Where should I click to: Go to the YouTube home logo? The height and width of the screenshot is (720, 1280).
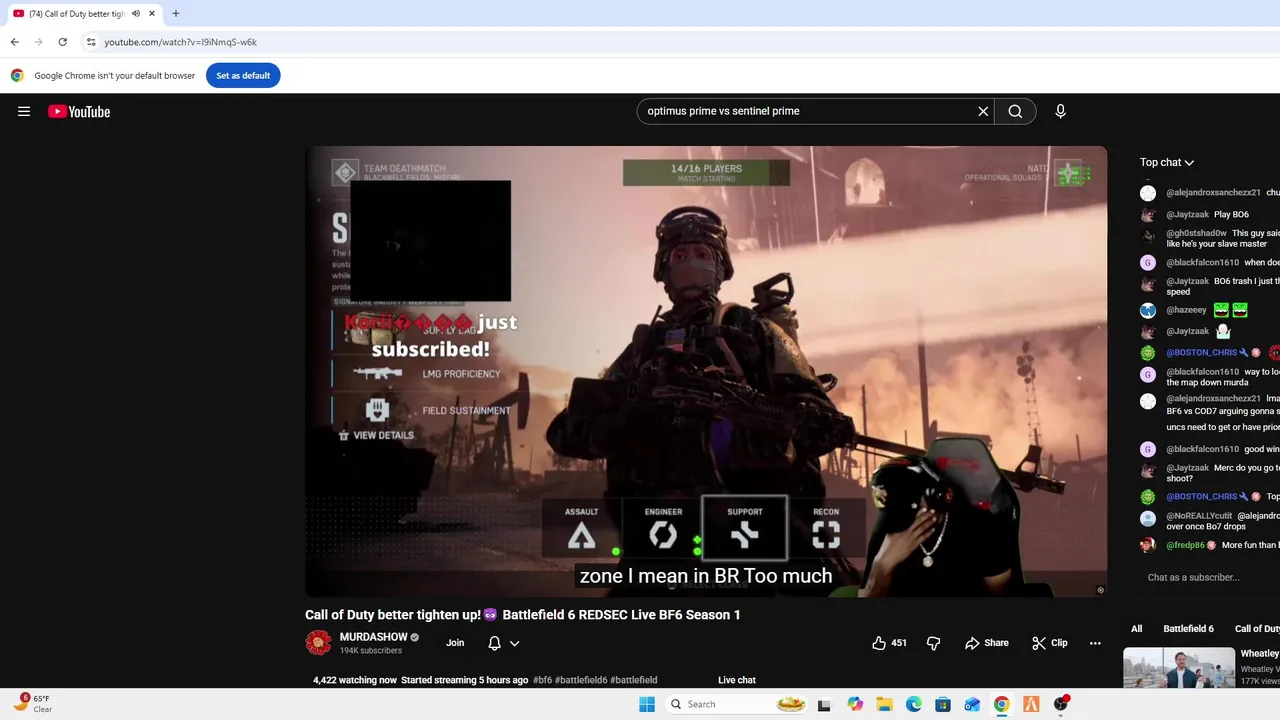tap(79, 111)
